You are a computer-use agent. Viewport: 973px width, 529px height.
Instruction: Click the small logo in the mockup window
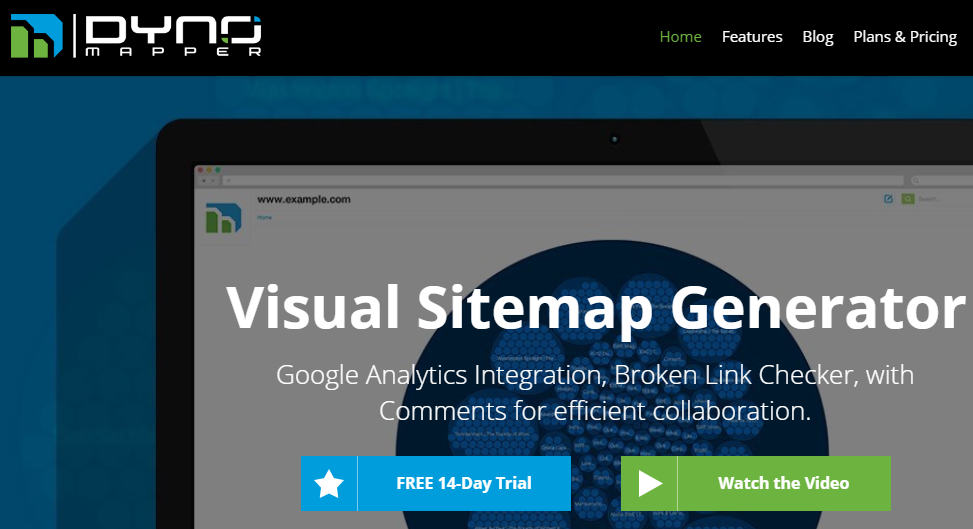(x=223, y=218)
